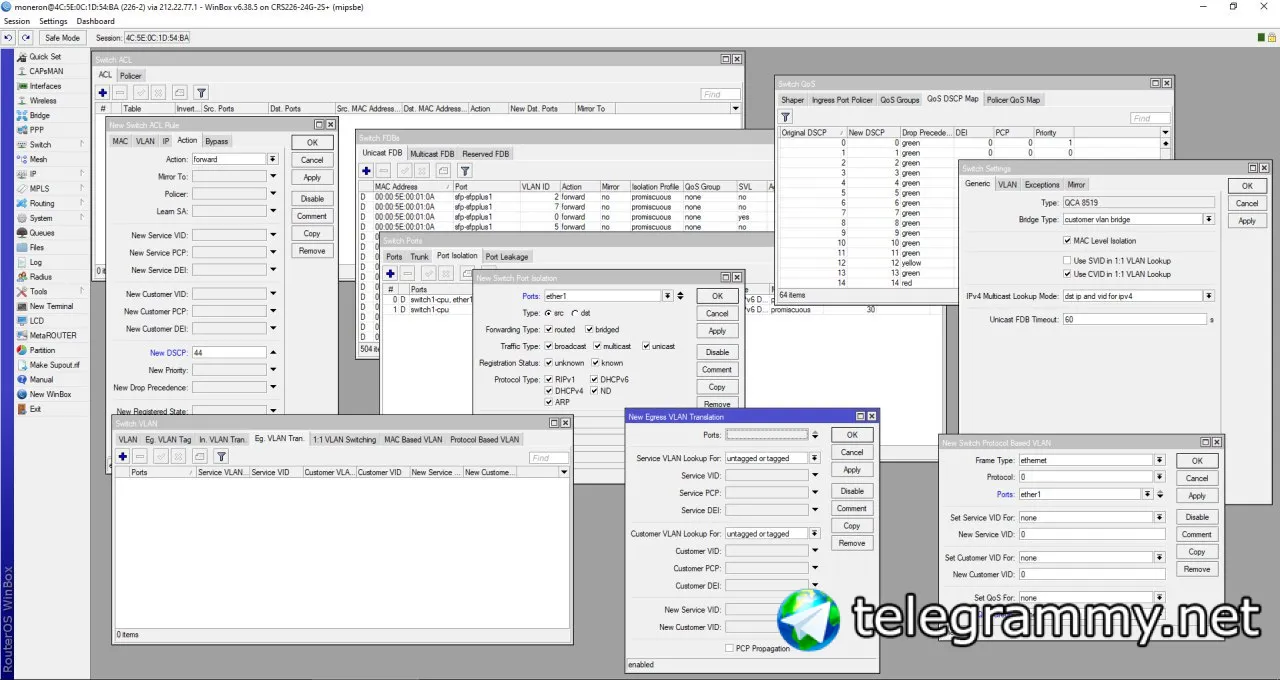1280x680 pixels.
Task: Open MPLS submenu in the sidebar
Action: [39, 188]
